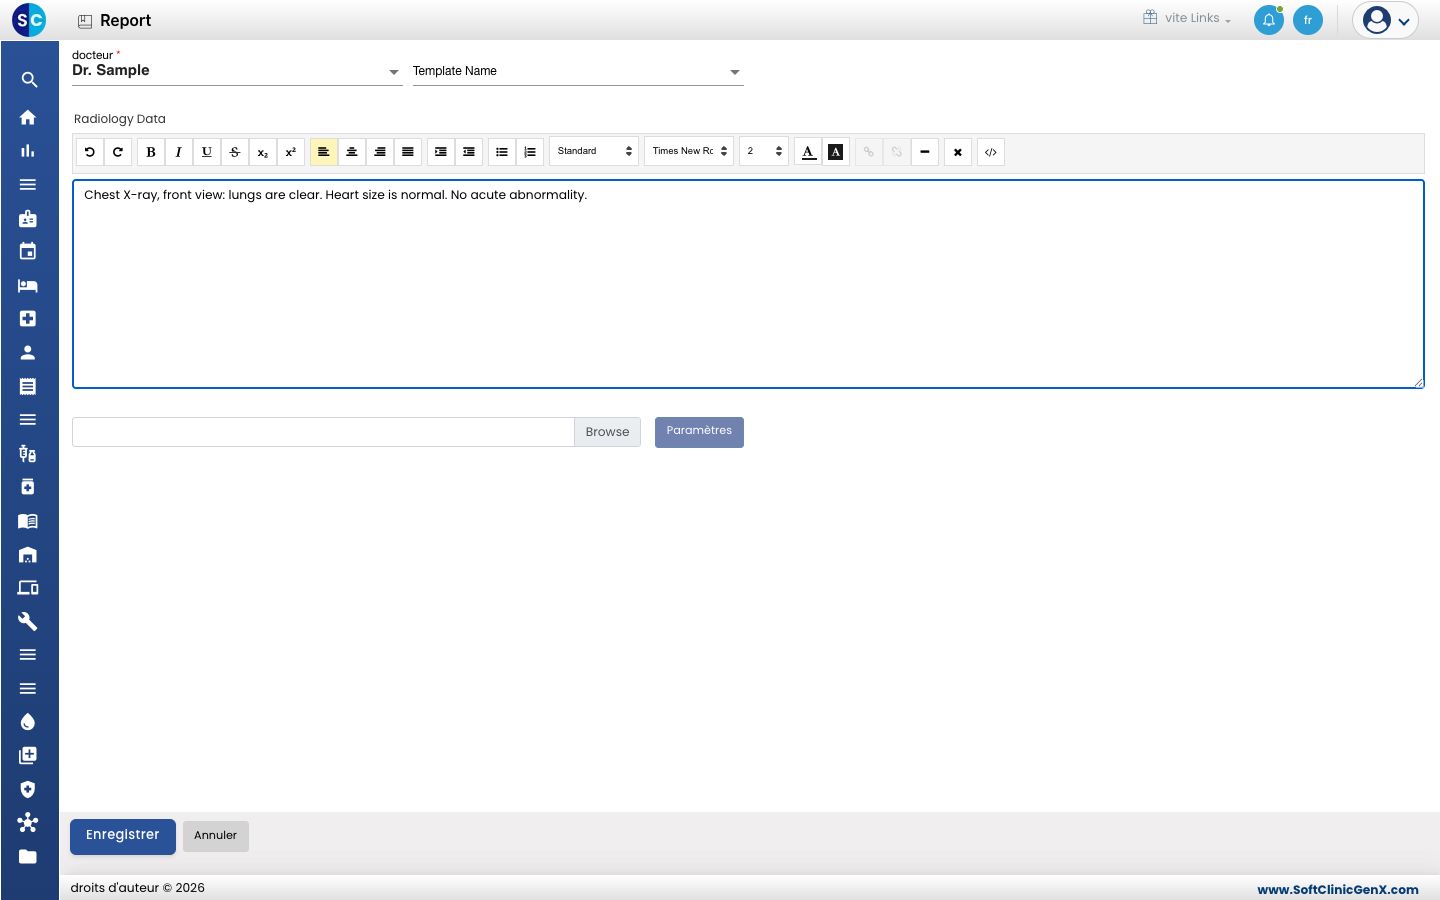The height and width of the screenshot is (900, 1440).
Task: Click the Browse button
Action: (x=608, y=432)
